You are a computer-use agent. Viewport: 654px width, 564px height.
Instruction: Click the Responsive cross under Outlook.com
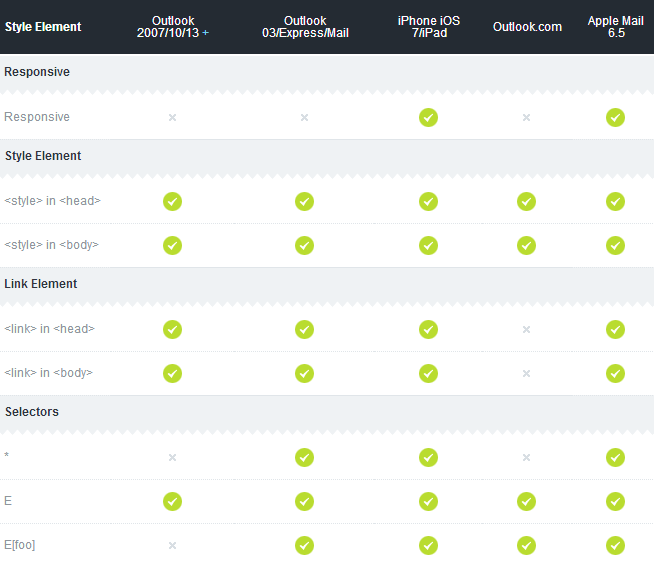point(526,118)
